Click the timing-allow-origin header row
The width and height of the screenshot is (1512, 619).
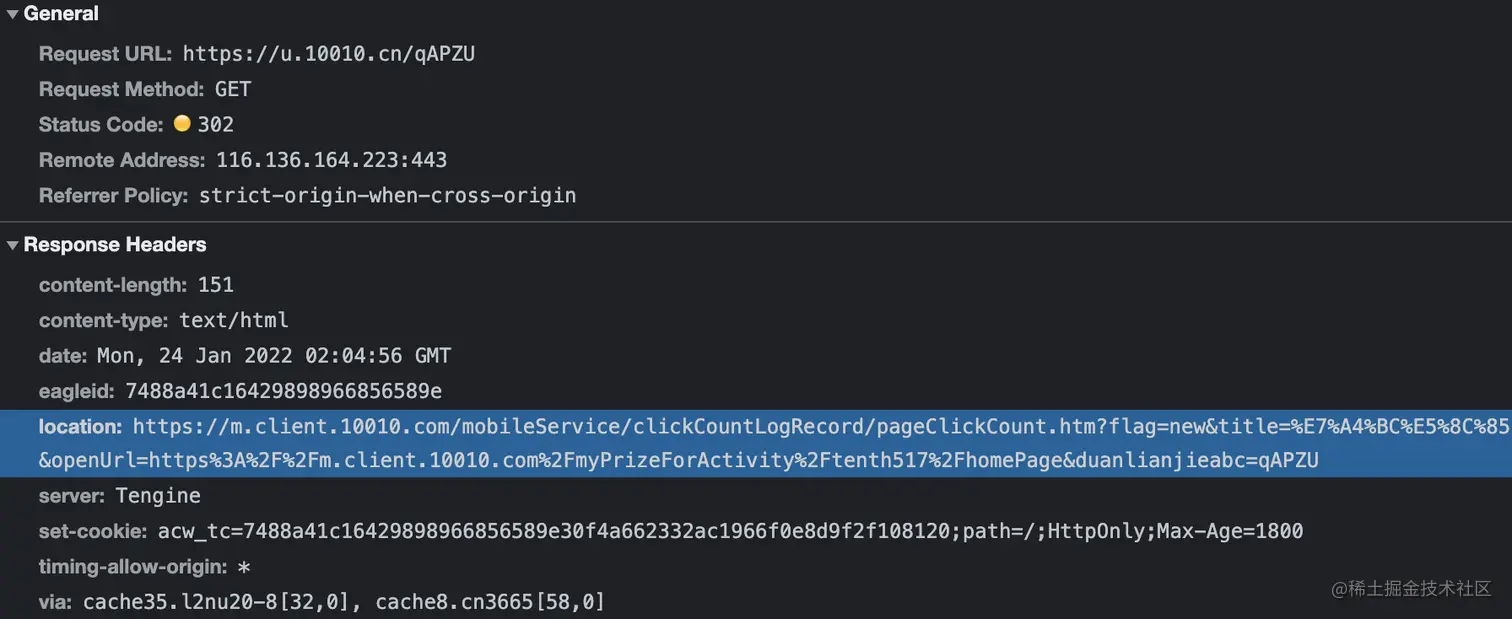(x=145, y=567)
